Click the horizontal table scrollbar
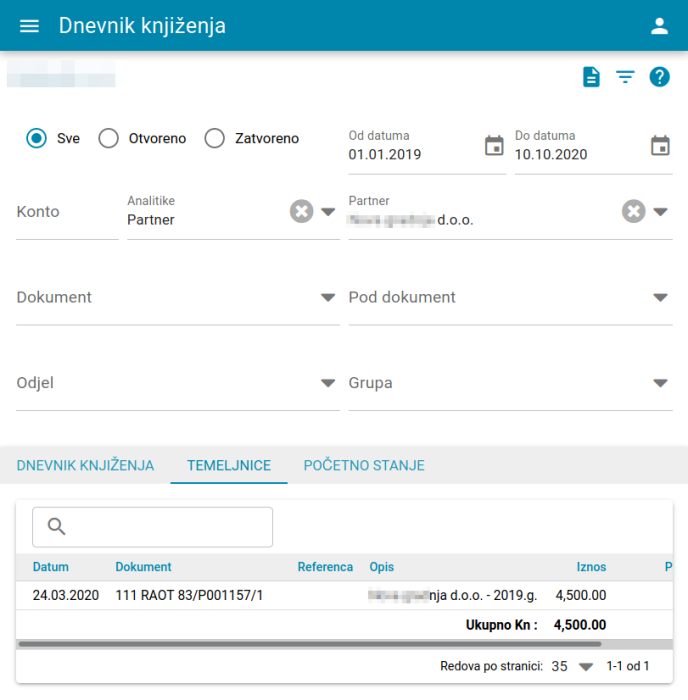This screenshot has height=700, width=688. click(x=310, y=644)
